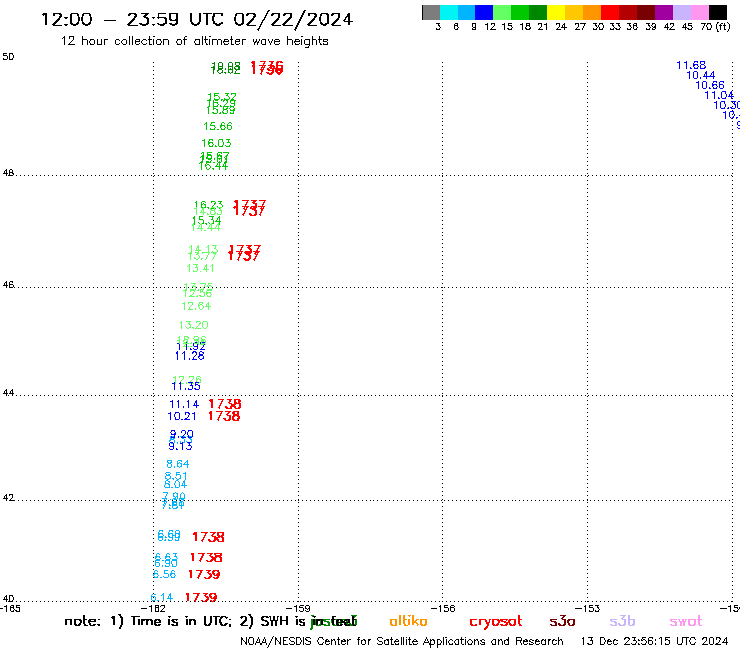
Task: Click the 's3a' satellite legend label
Action: click(x=562, y=621)
